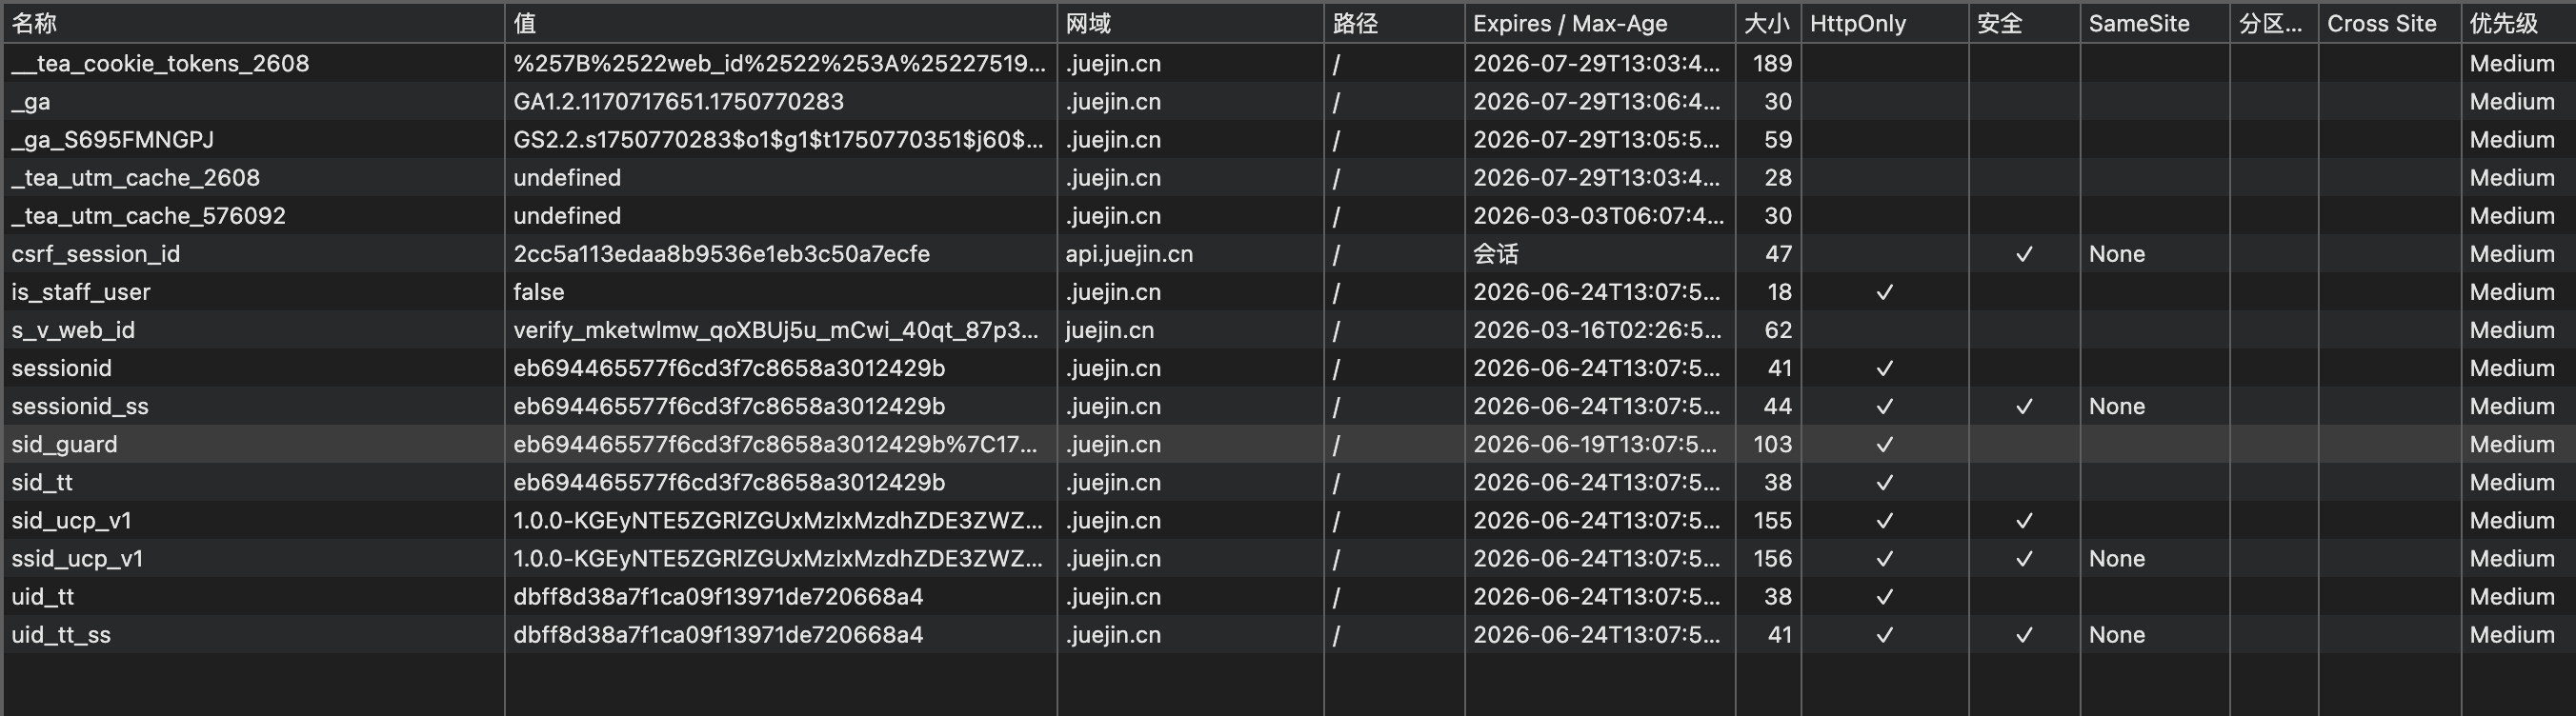Click the dbff8d38 value in uid_tt row
Screen dimensions: 2576x716
pos(780,596)
